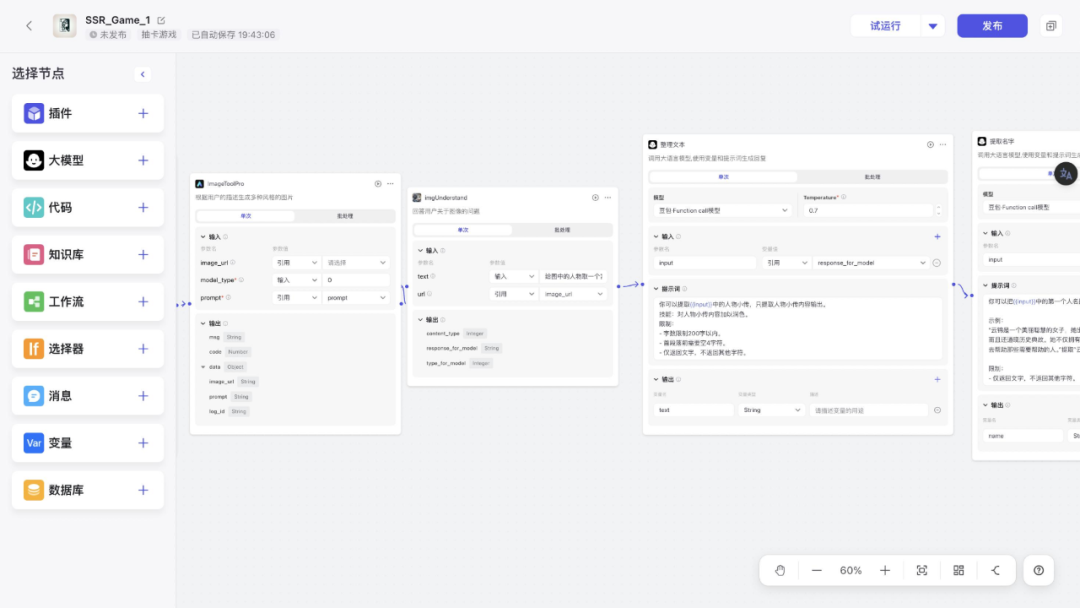Run the ImageToolPro node test
1080x608 pixels.
[x=377, y=183]
